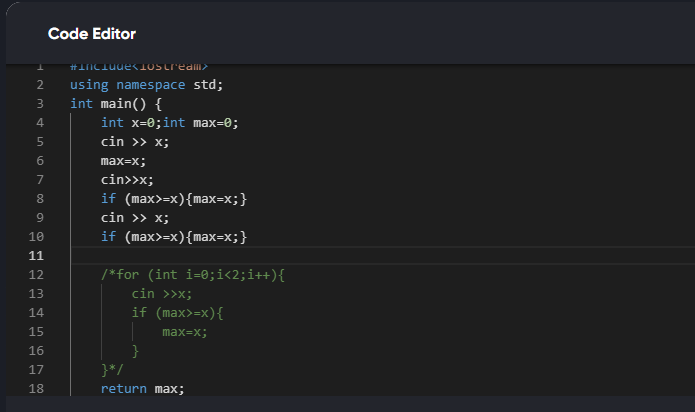Place cursor on 'cin >> x;' line 5

[135, 141]
